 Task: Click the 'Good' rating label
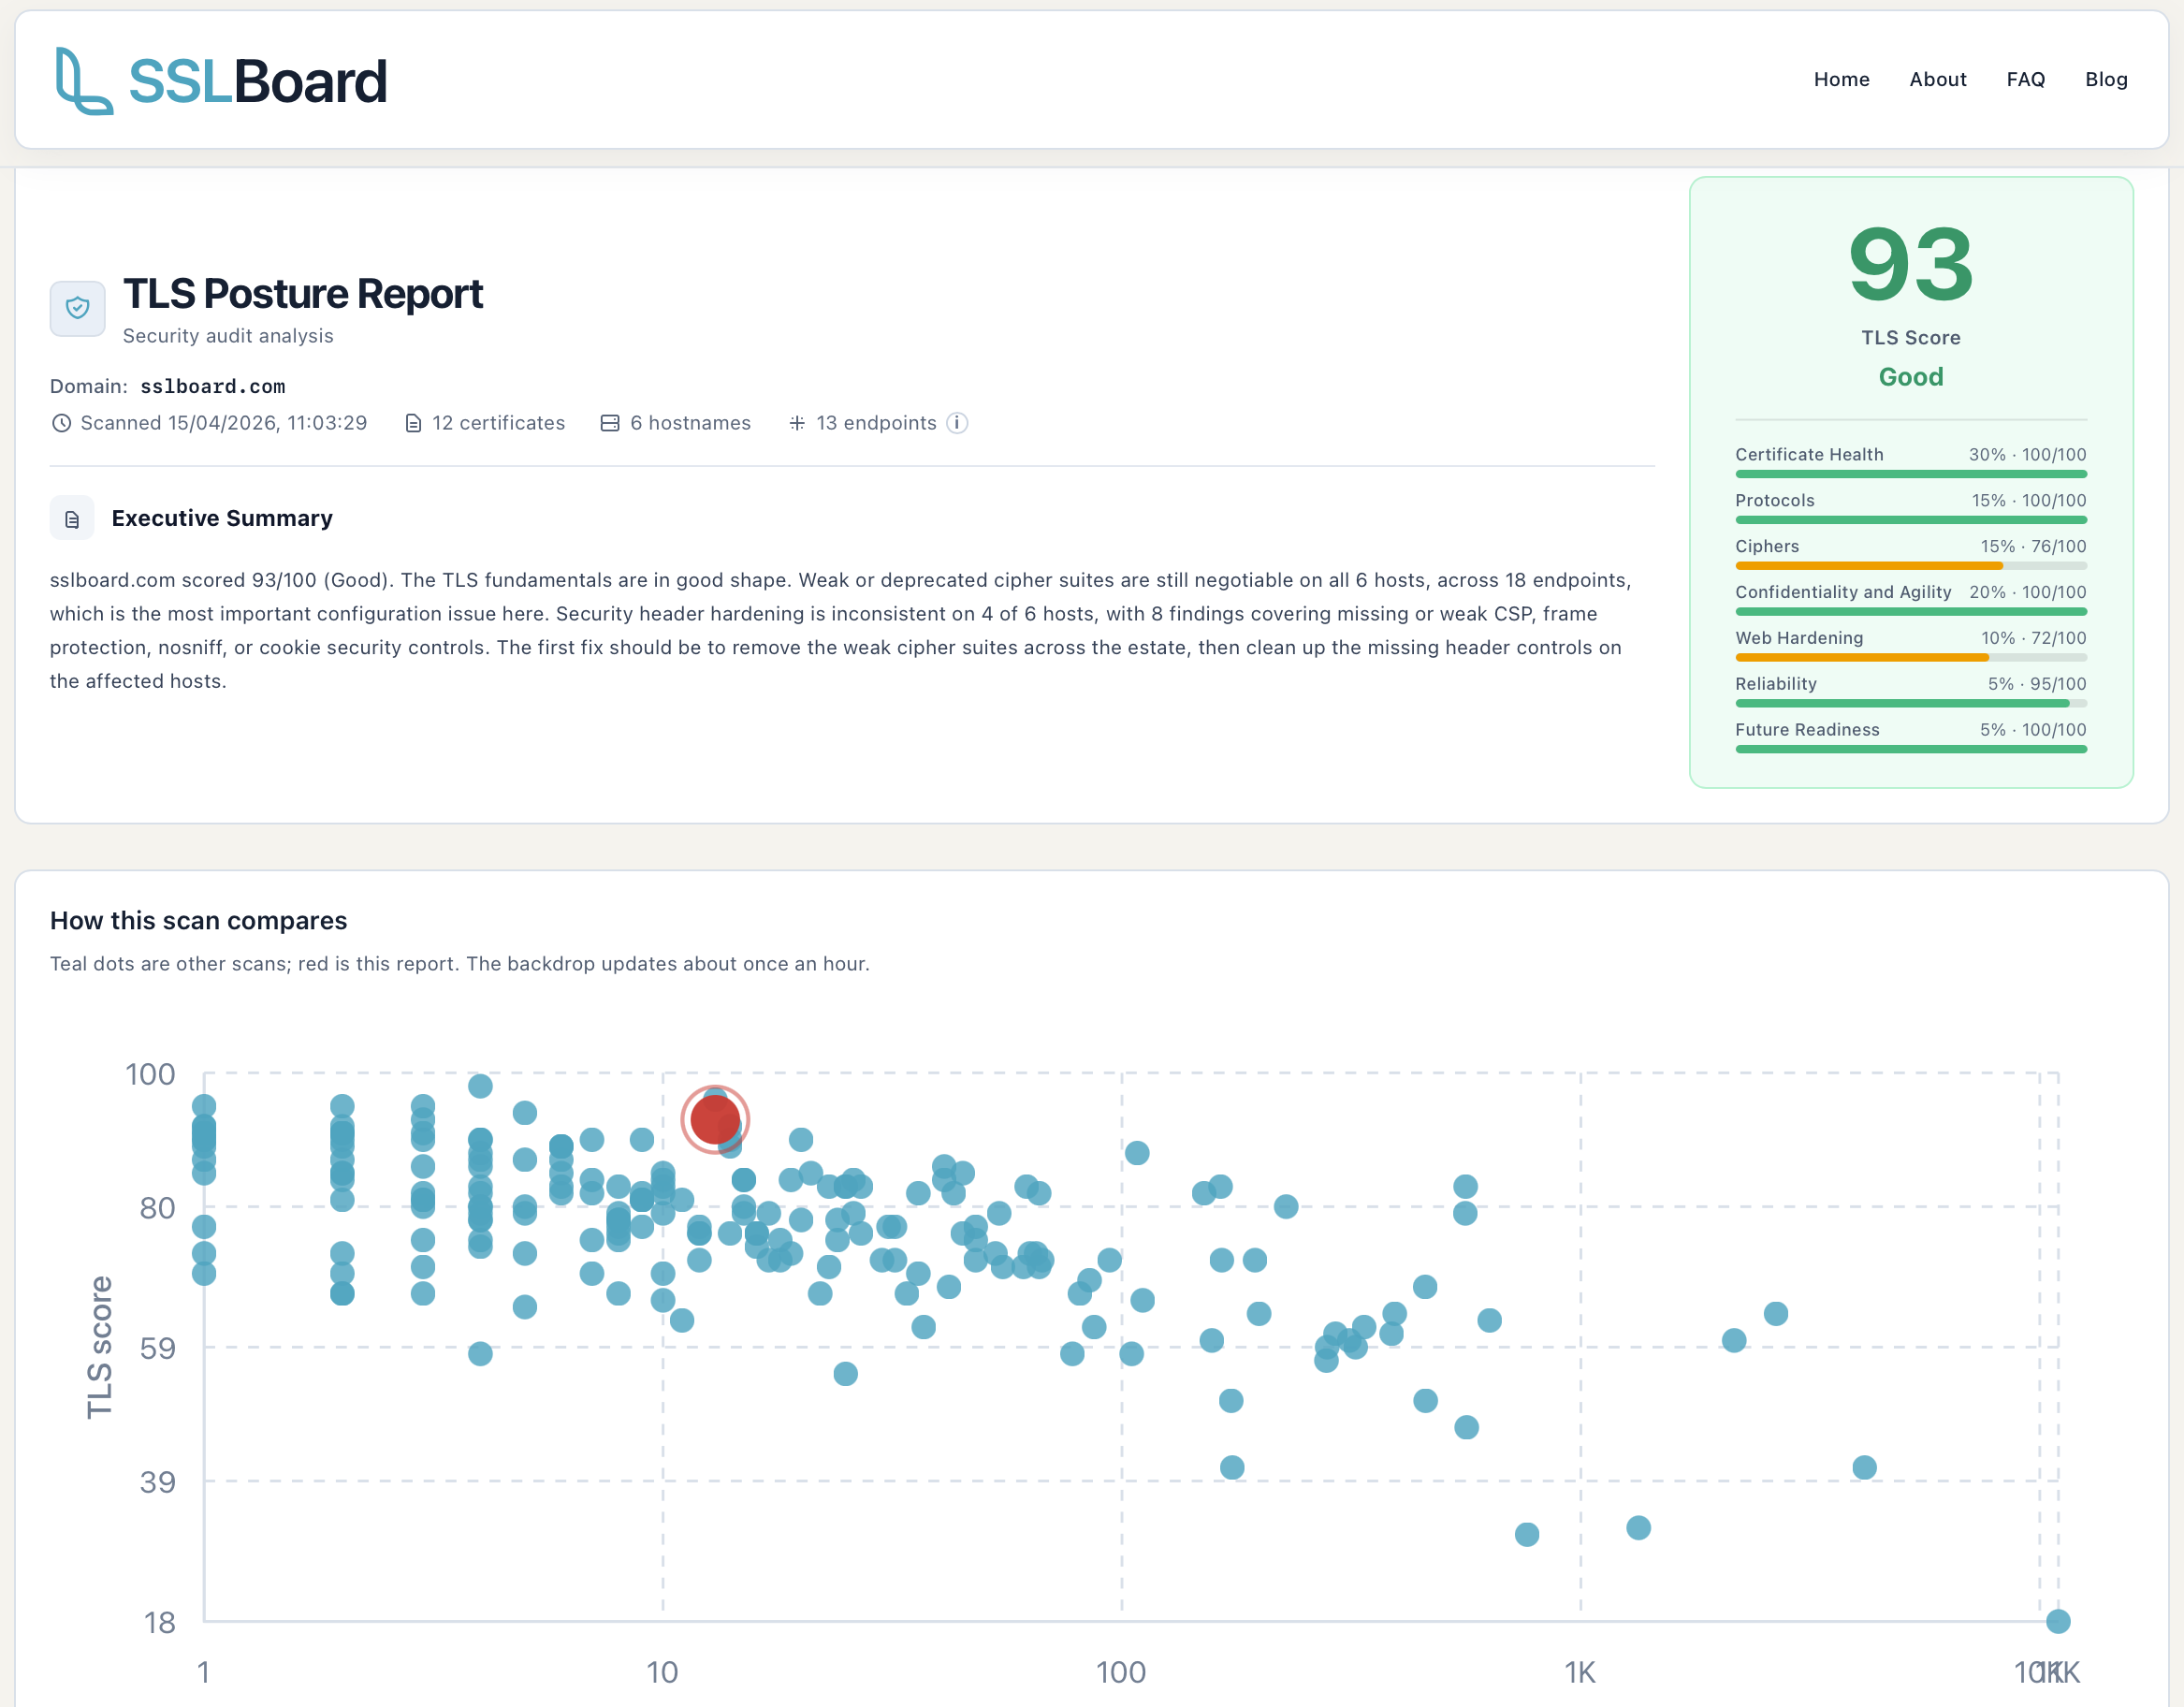1910,377
